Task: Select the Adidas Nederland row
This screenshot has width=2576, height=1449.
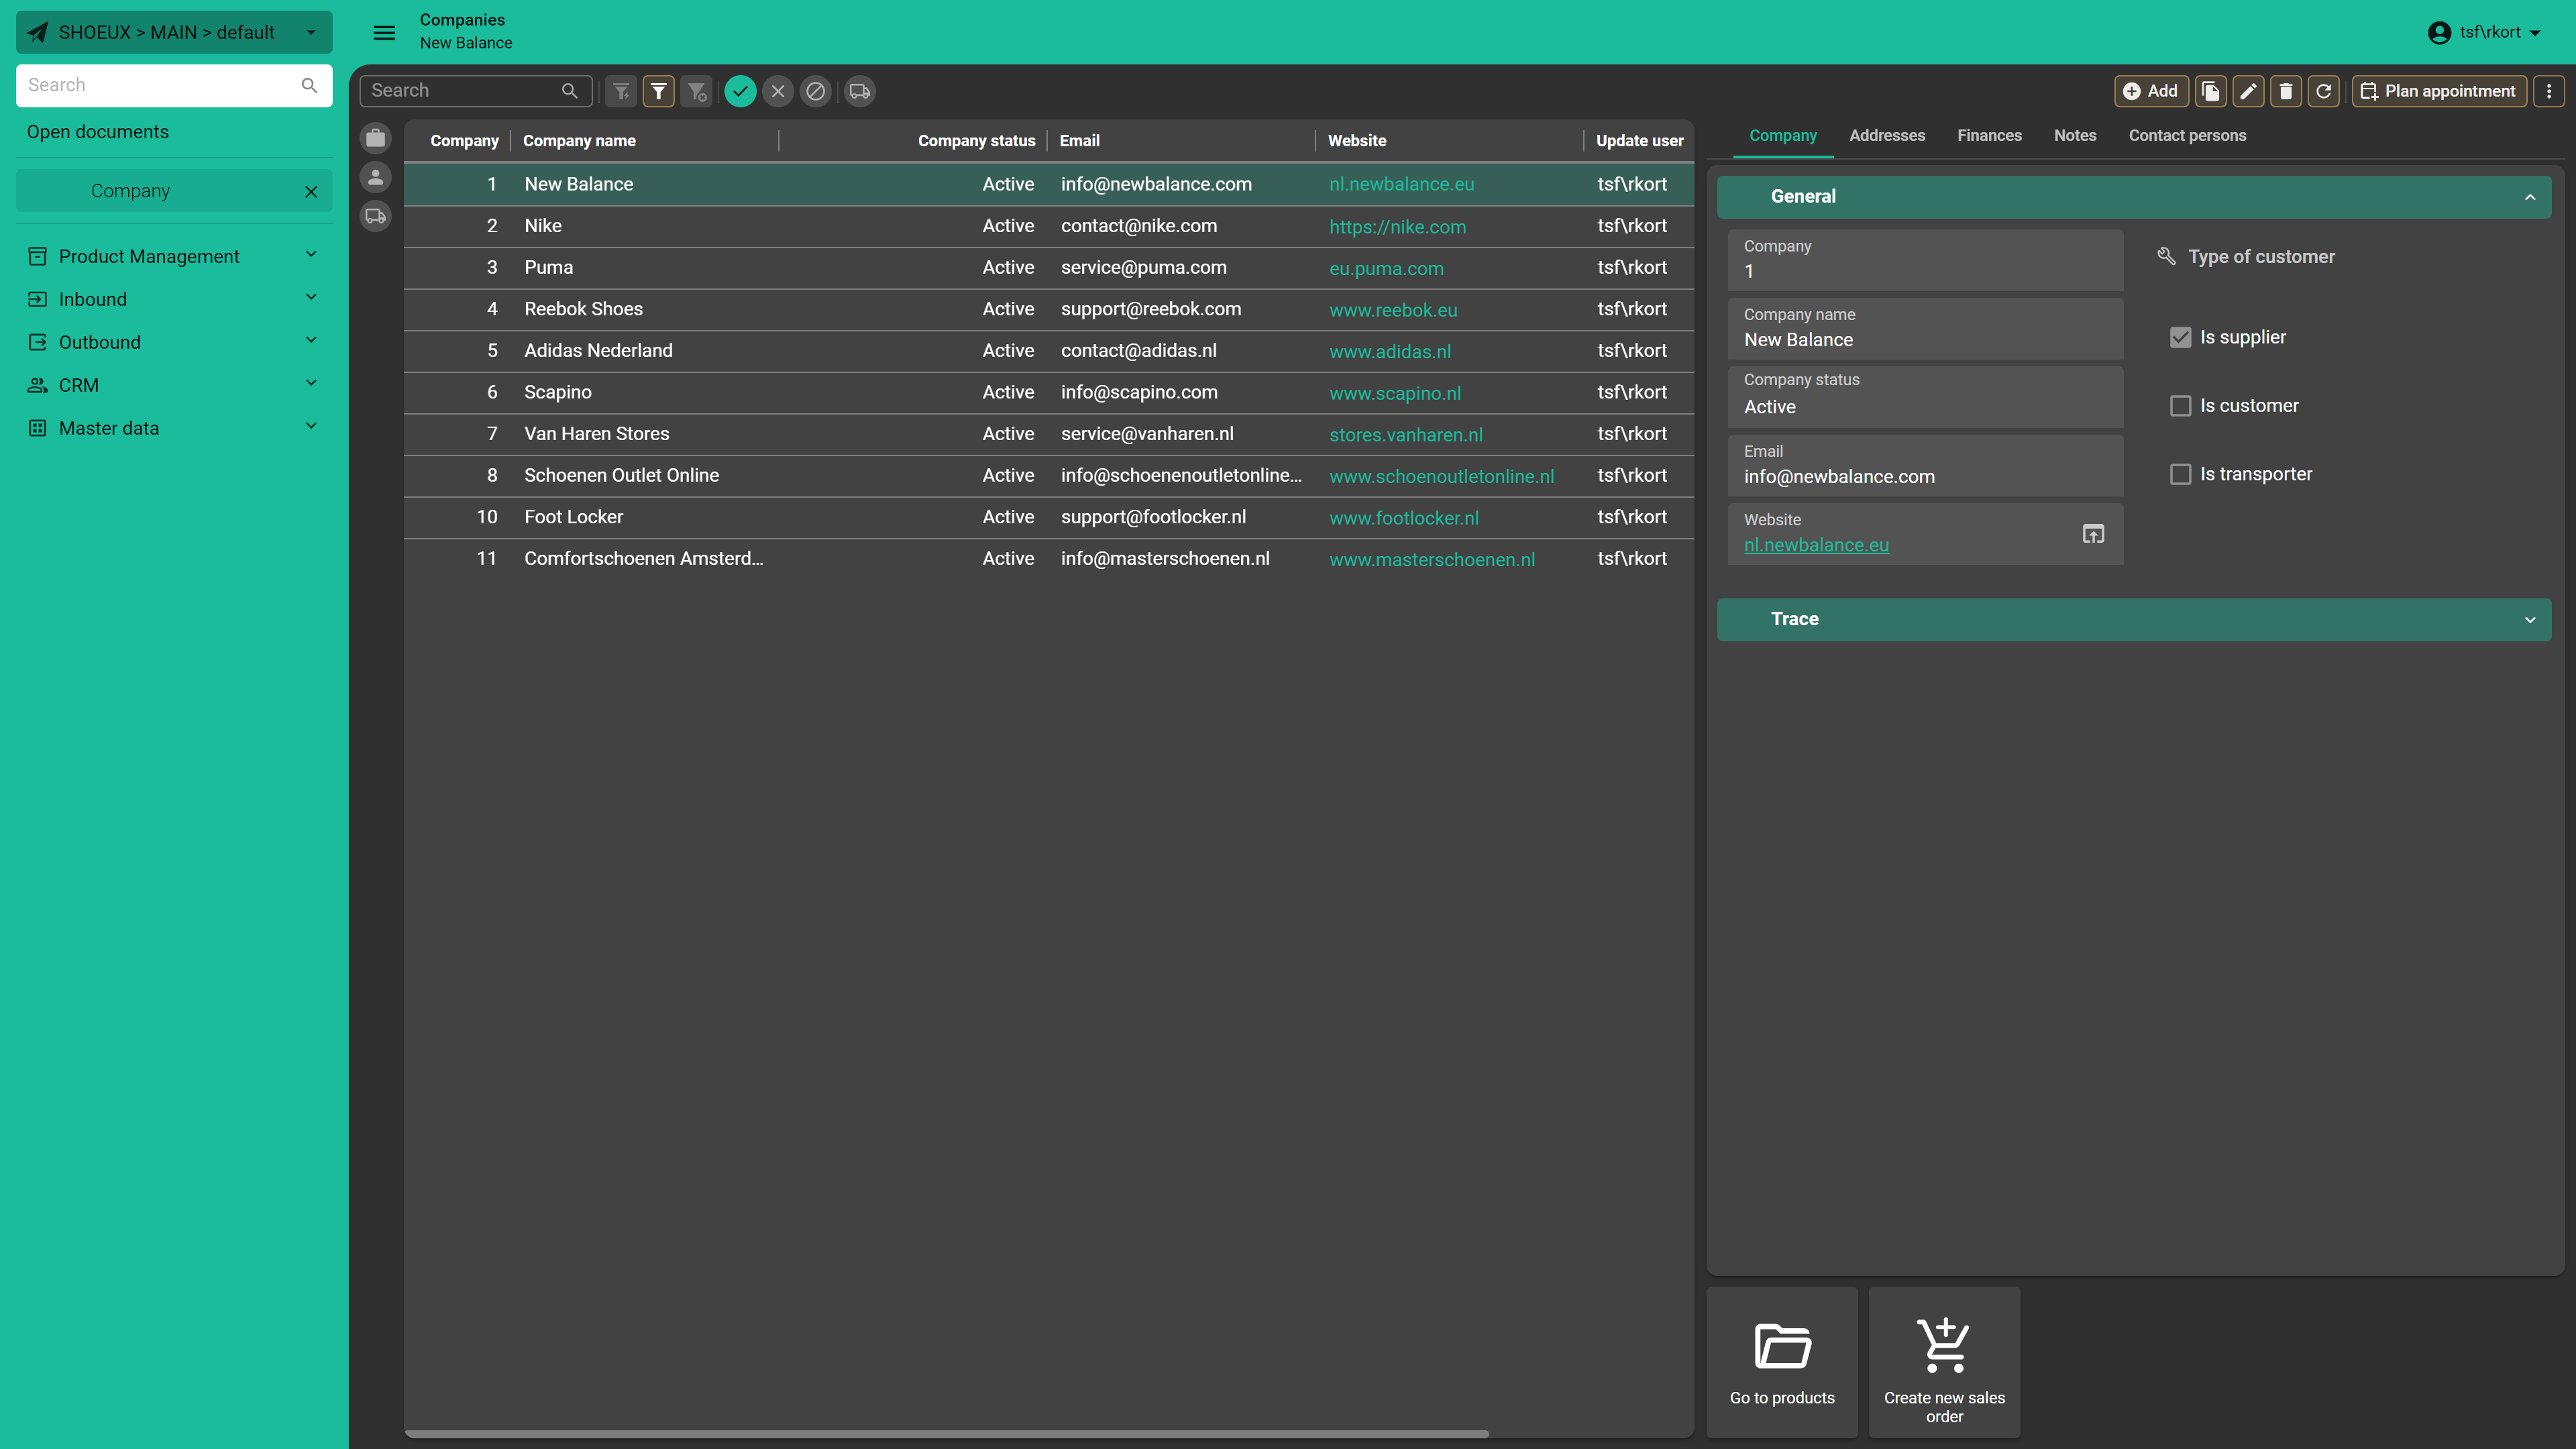Action: [1048, 351]
